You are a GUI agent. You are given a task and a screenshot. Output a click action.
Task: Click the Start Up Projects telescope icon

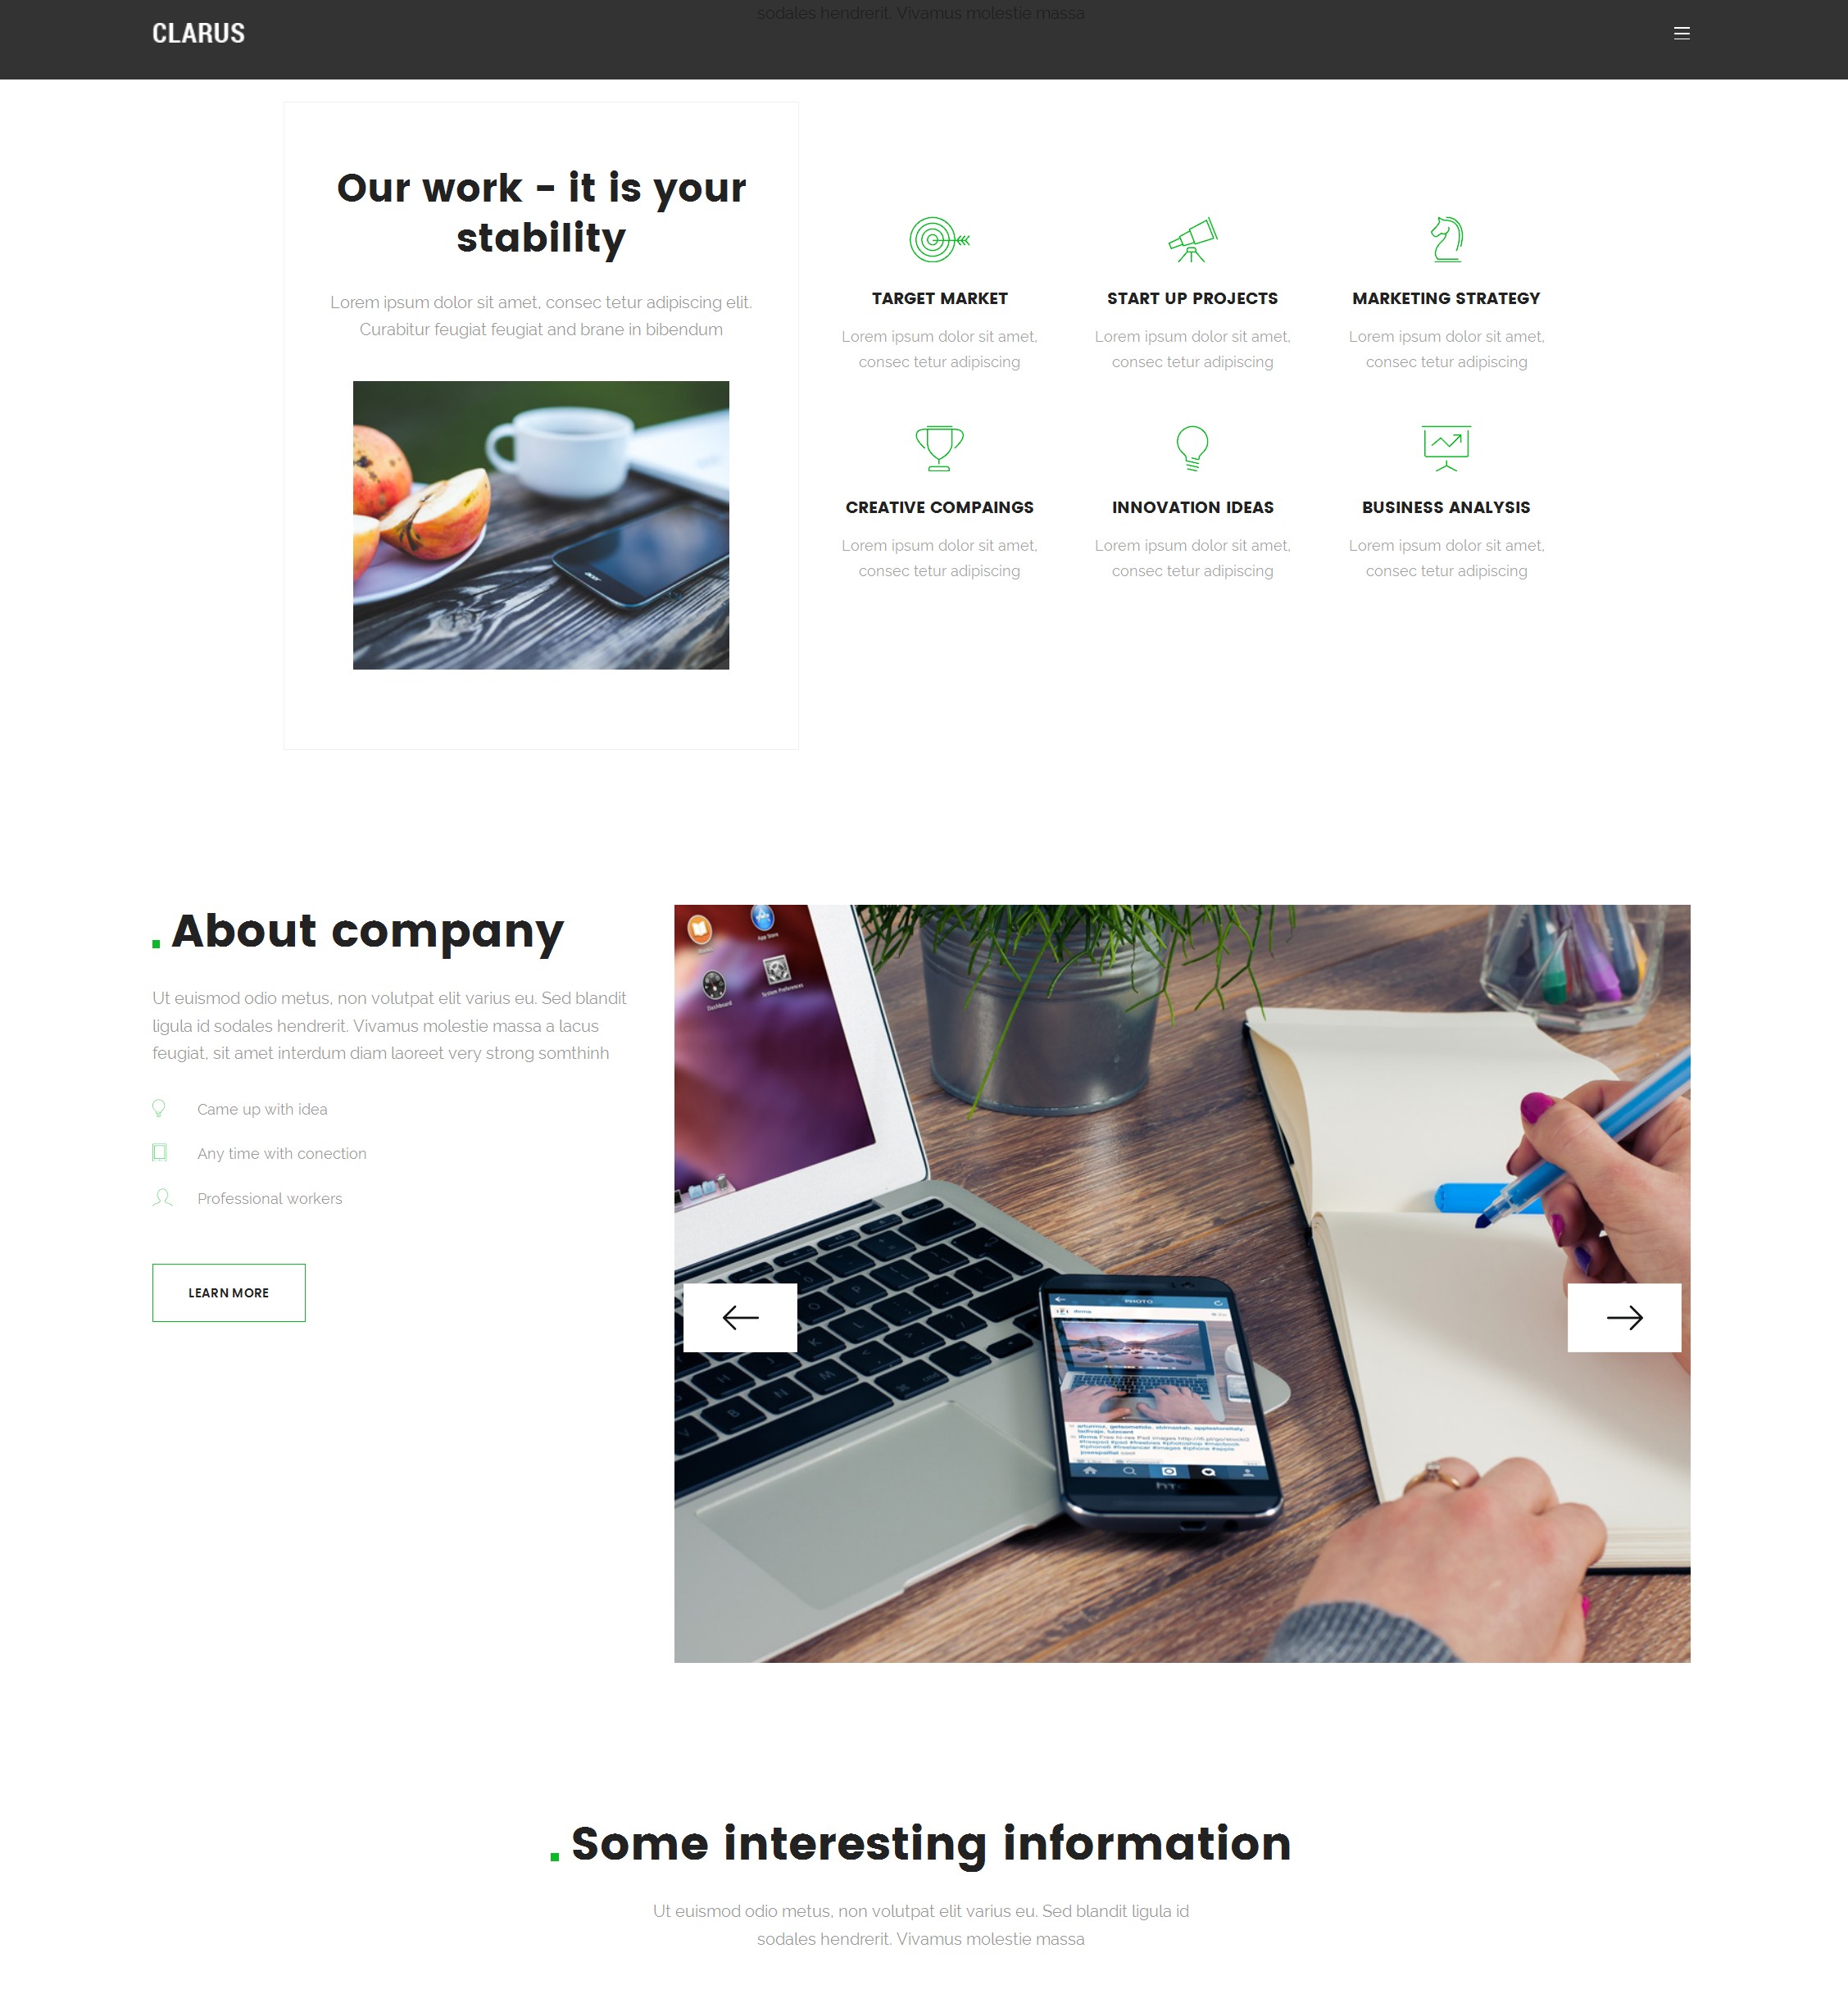pos(1192,238)
